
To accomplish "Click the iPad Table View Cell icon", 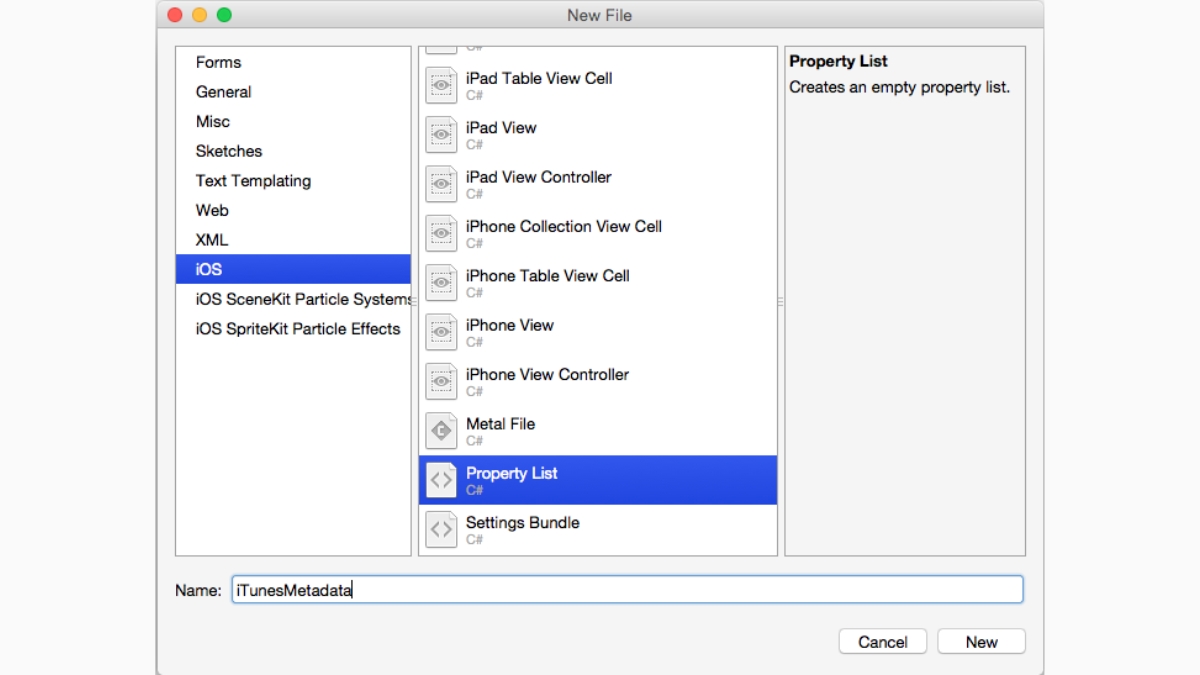I will [x=441, y=86].
